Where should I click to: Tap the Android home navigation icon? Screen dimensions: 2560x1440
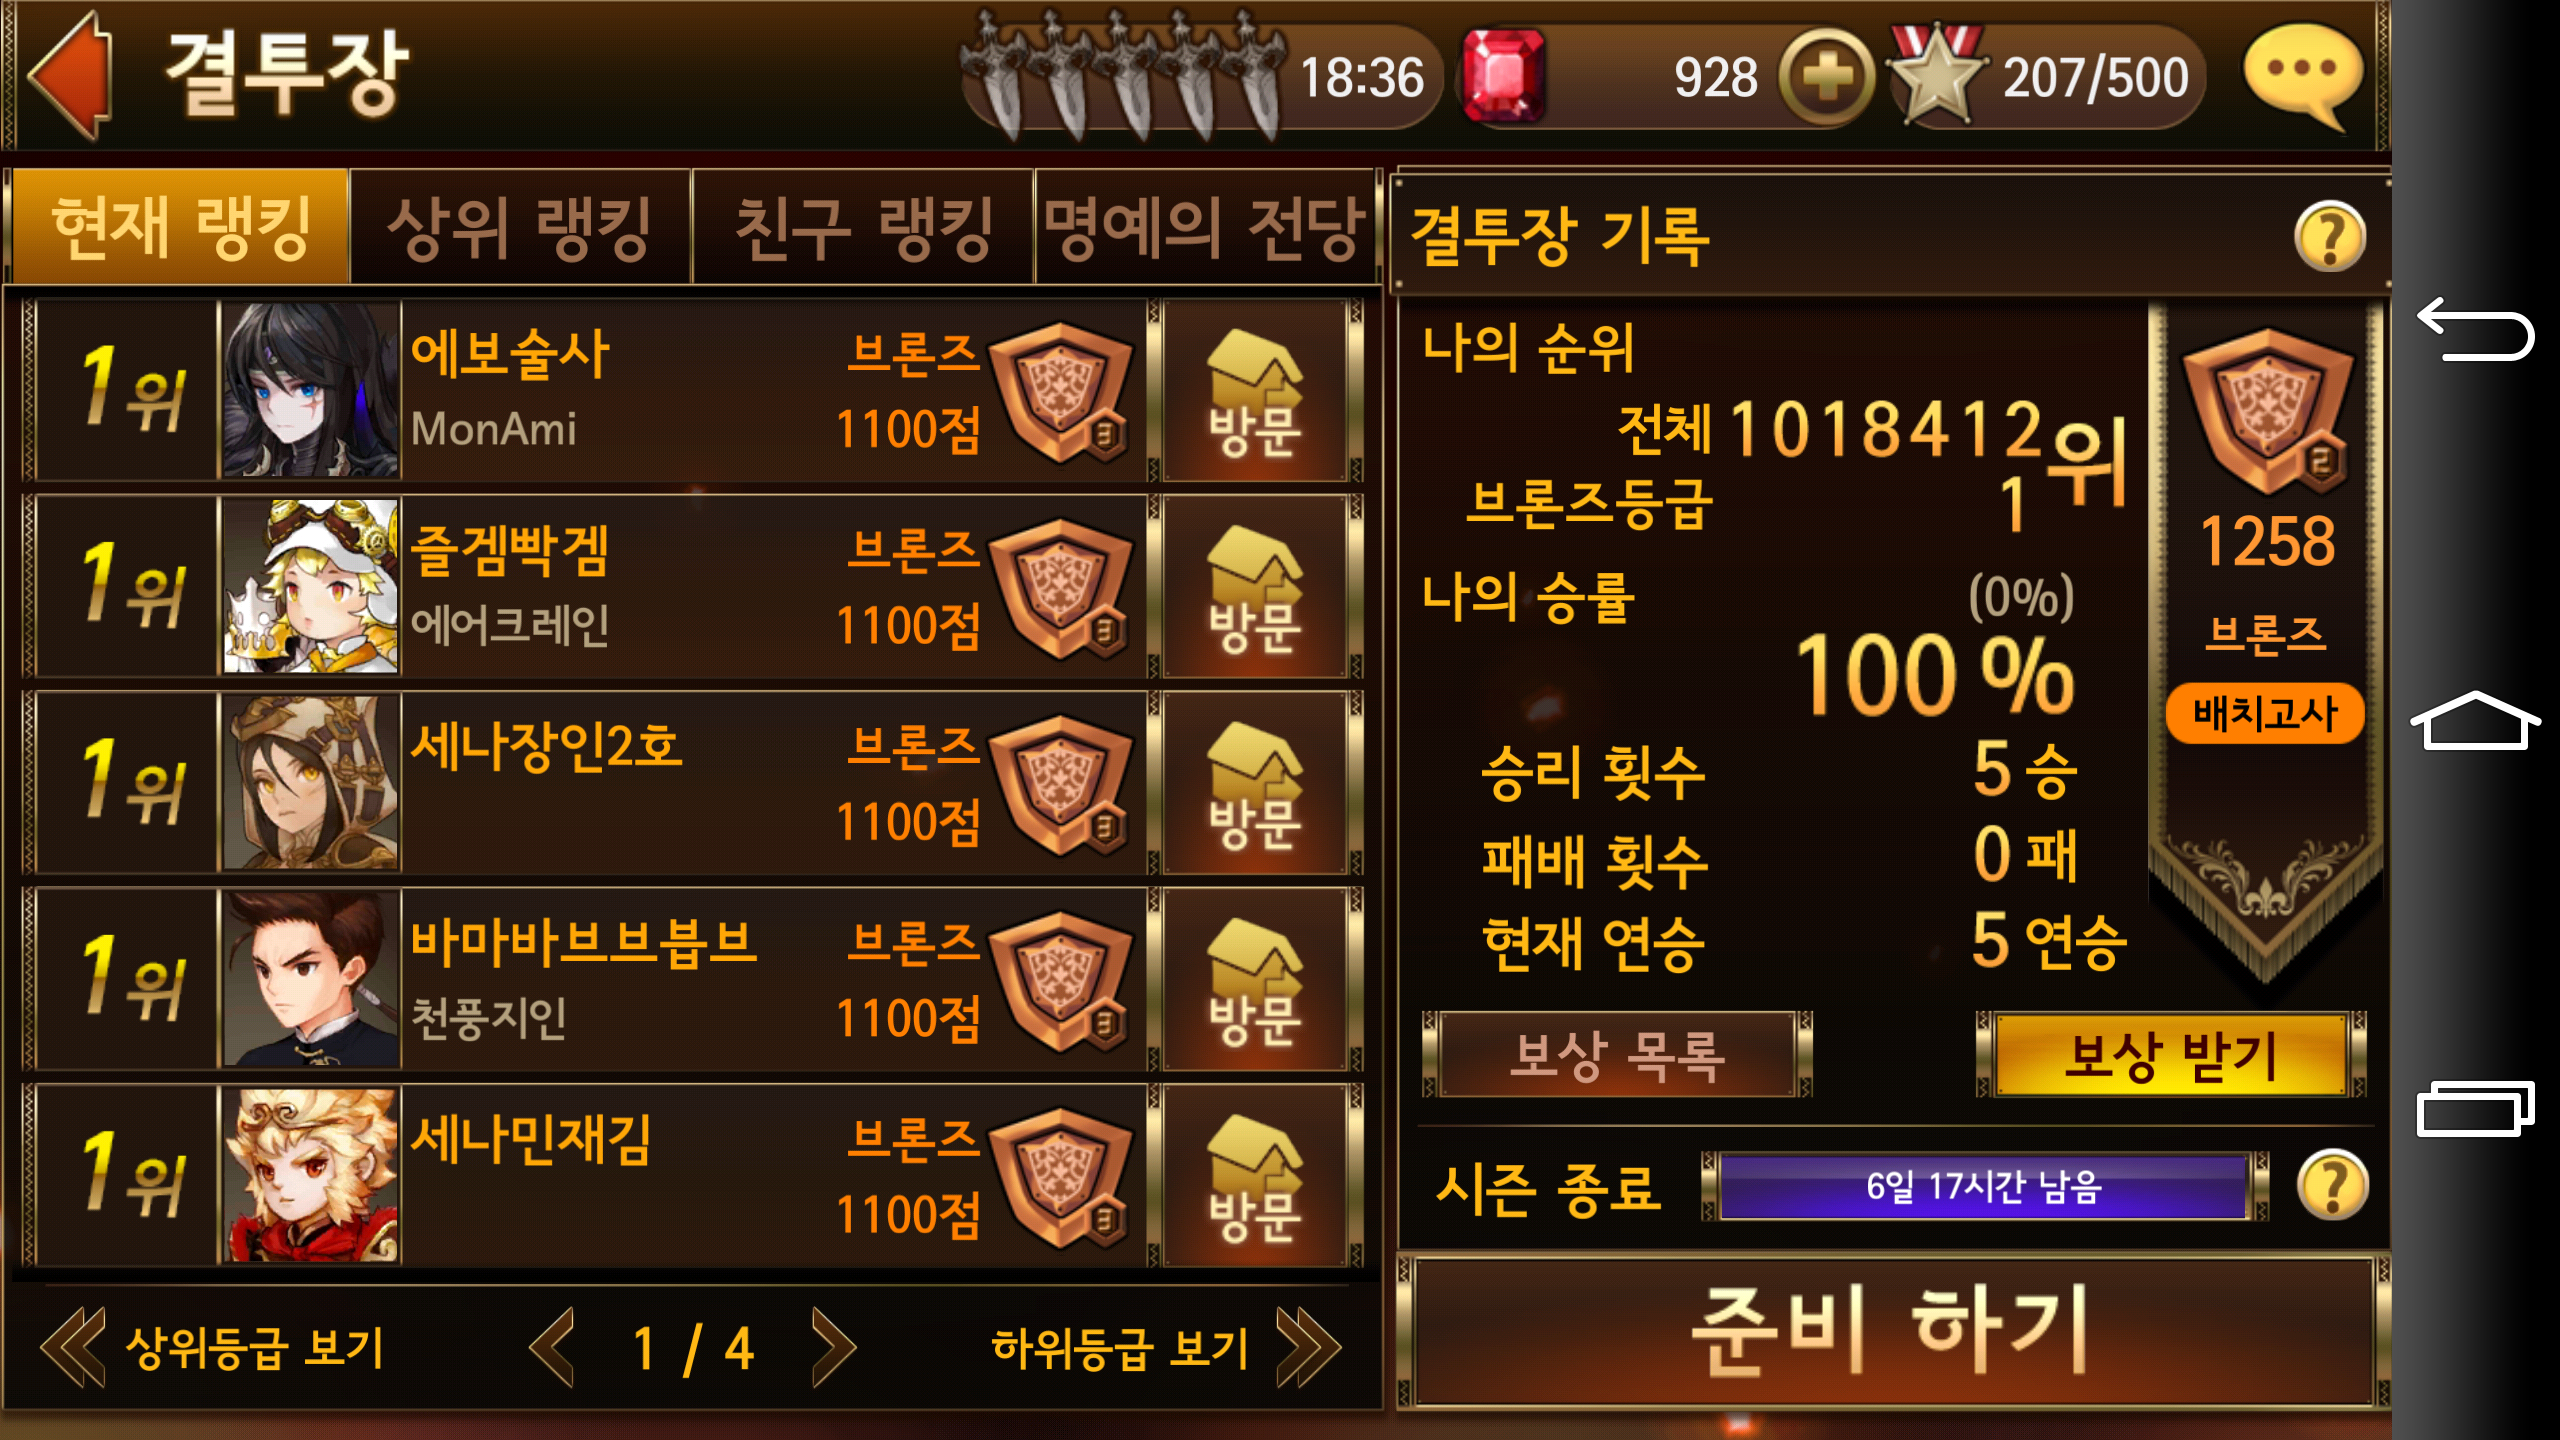click(x=2475, y=720)
